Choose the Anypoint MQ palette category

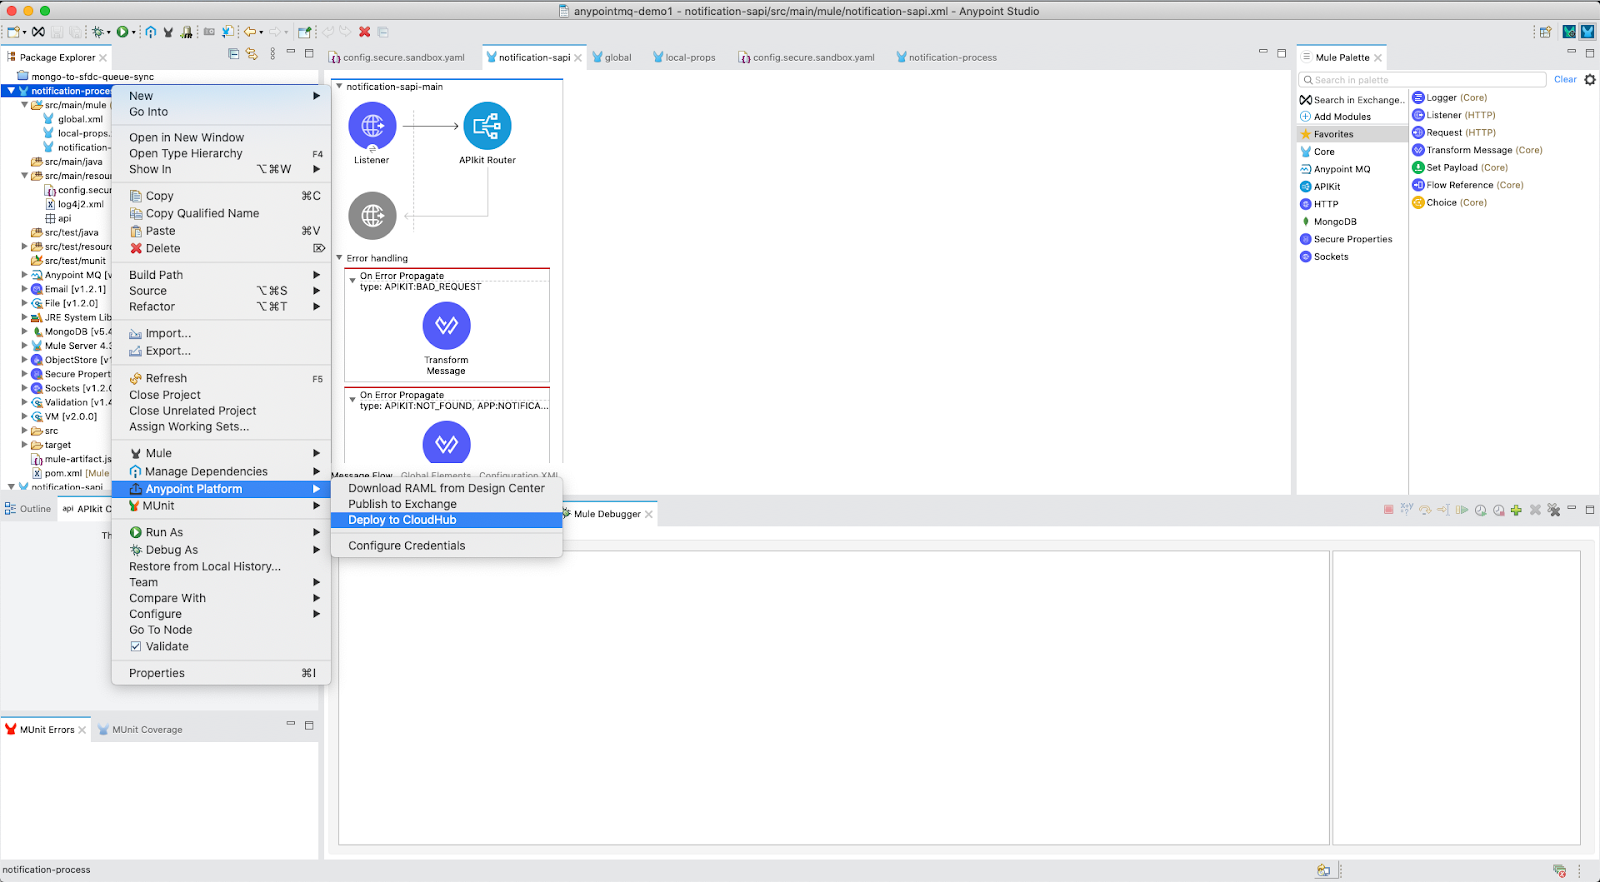[1341, 169]
